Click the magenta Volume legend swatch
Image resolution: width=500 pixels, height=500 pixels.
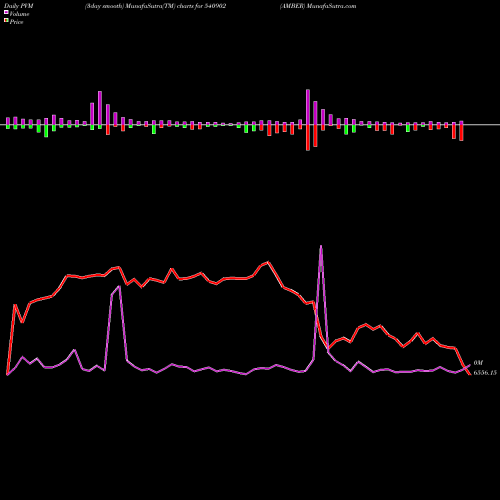click(x=6, y=12)
